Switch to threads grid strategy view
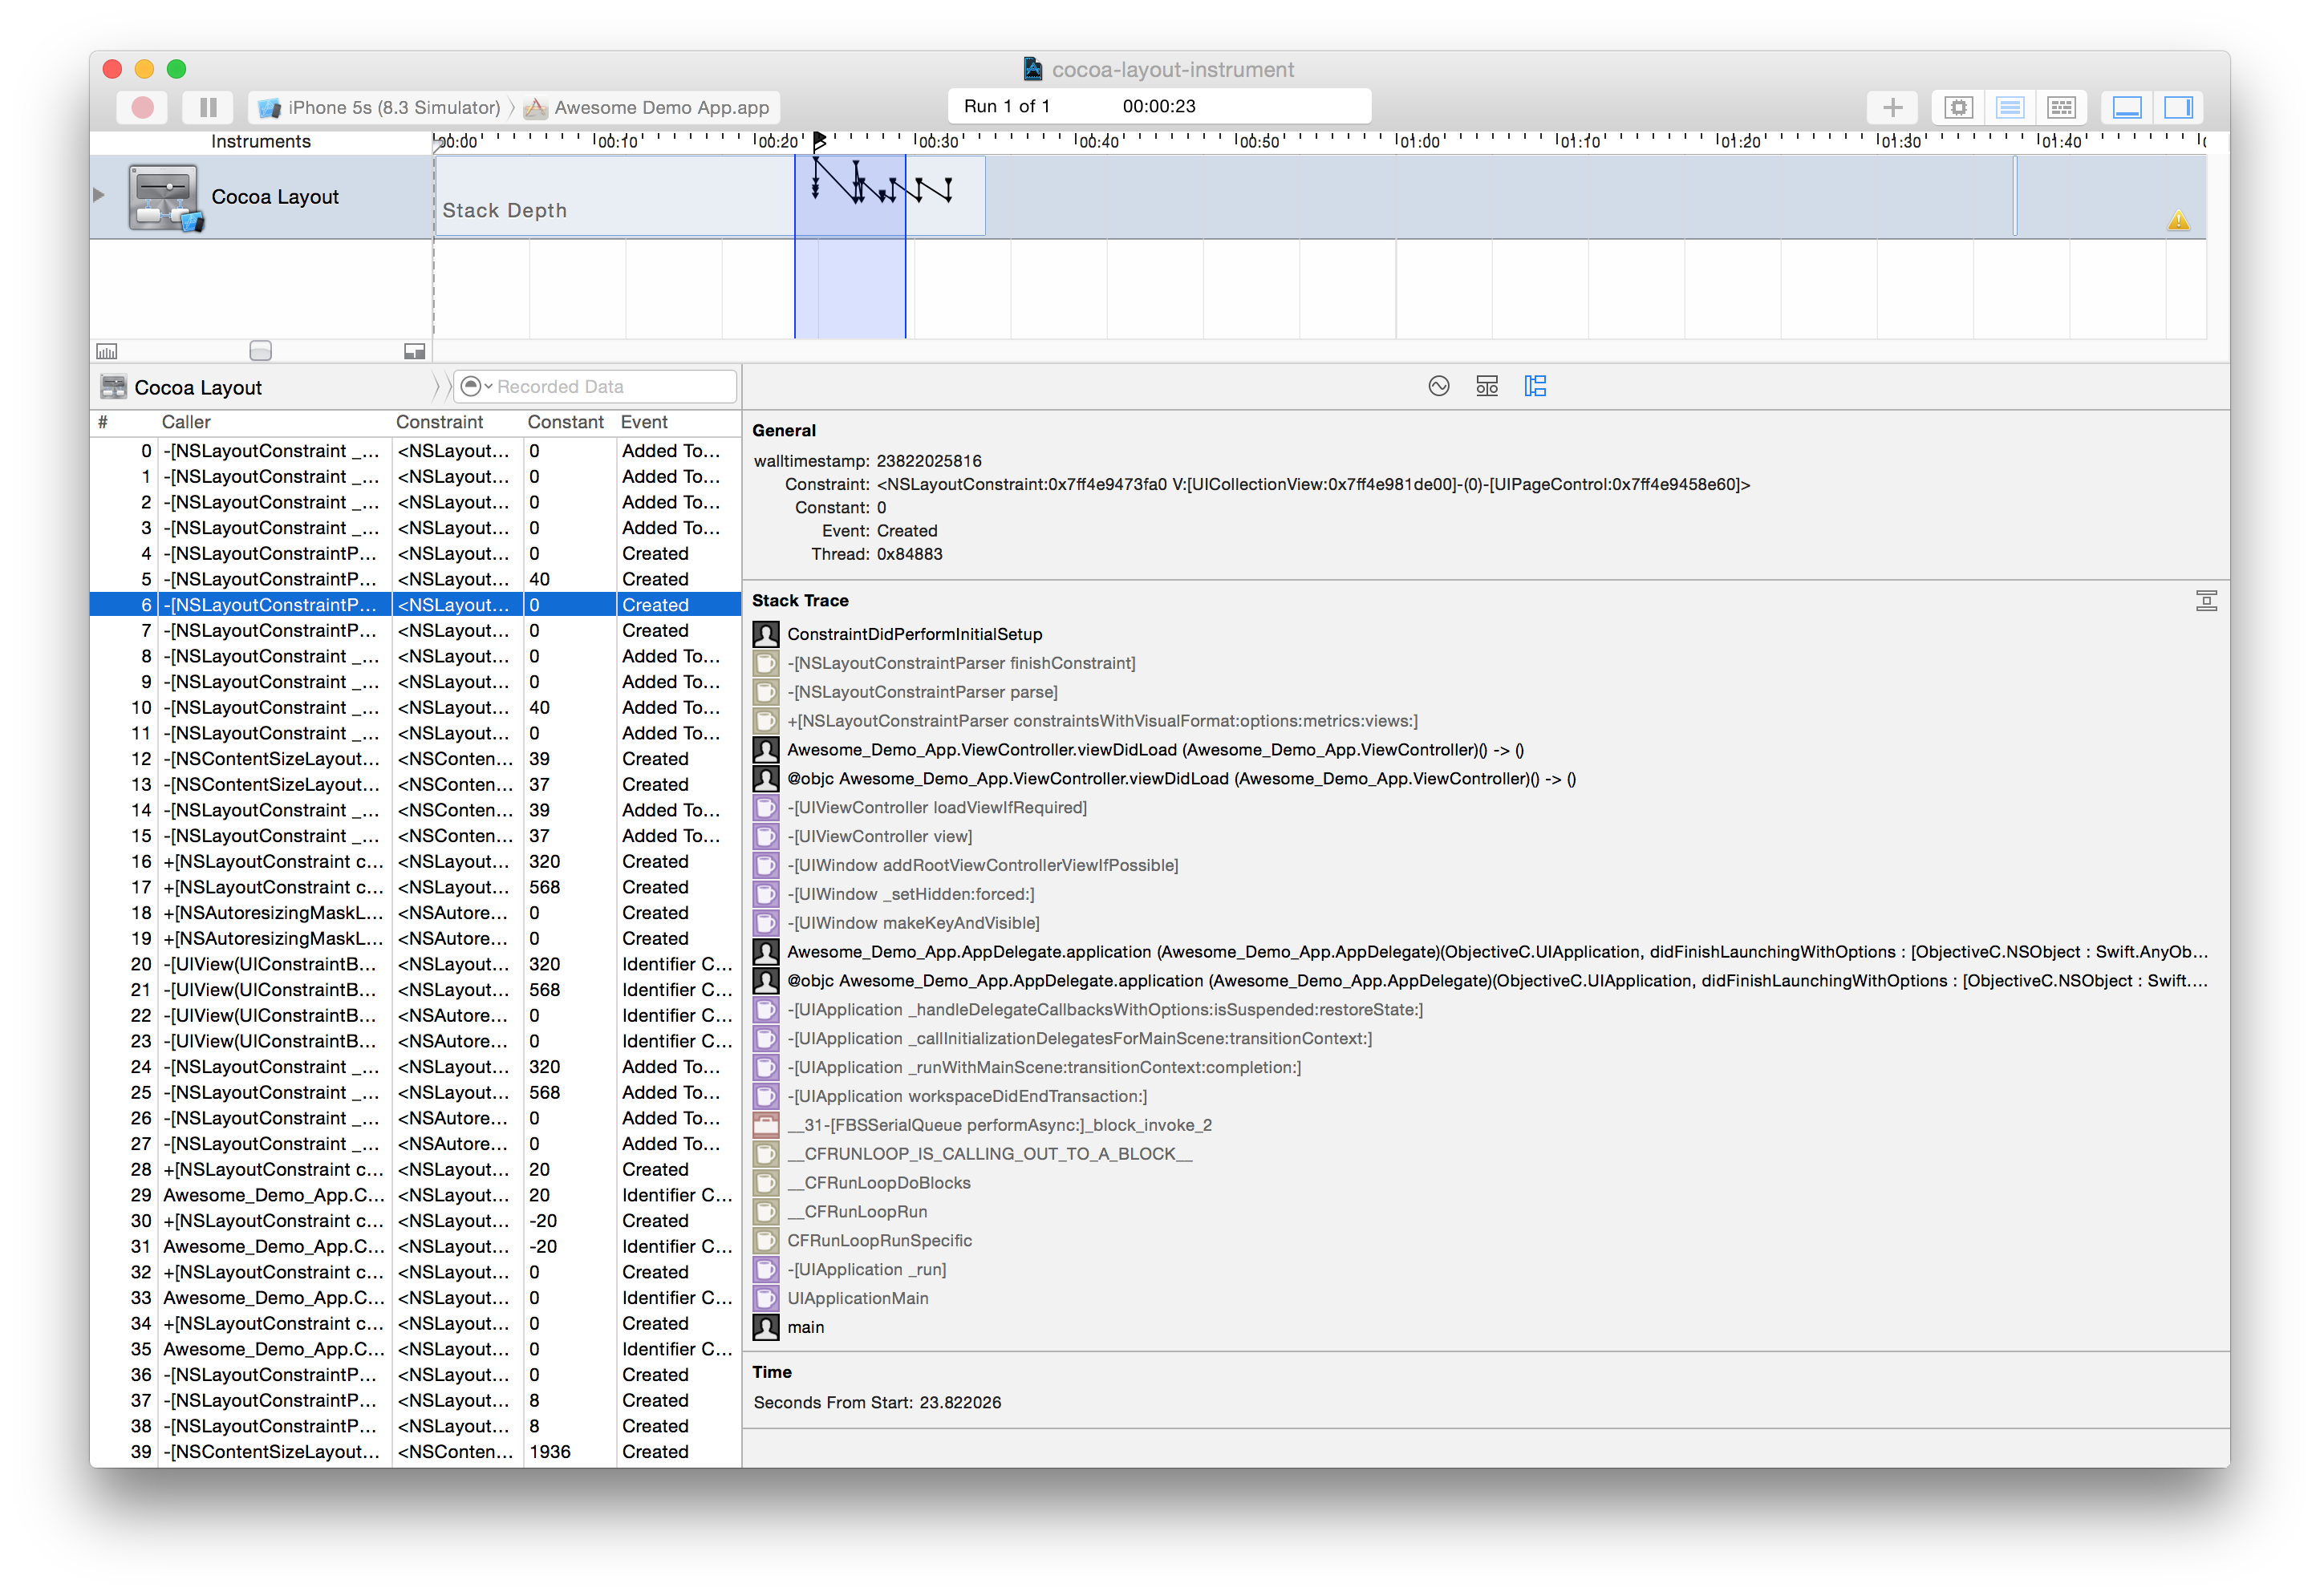Viewport: 2320px width, 1596px height. click(2061, 107)
